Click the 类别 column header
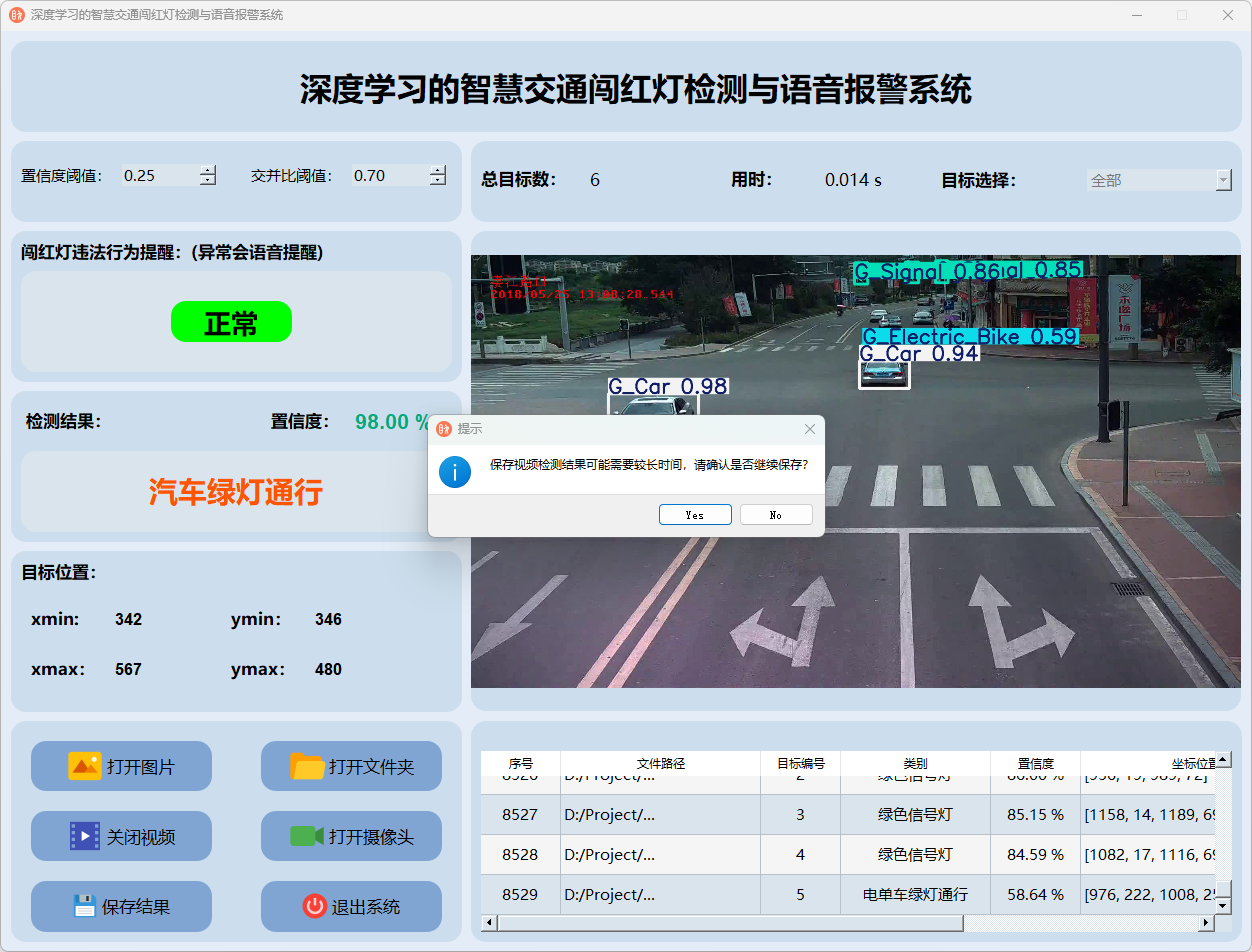The image size is (1252, 952). [x=915, y=763]
